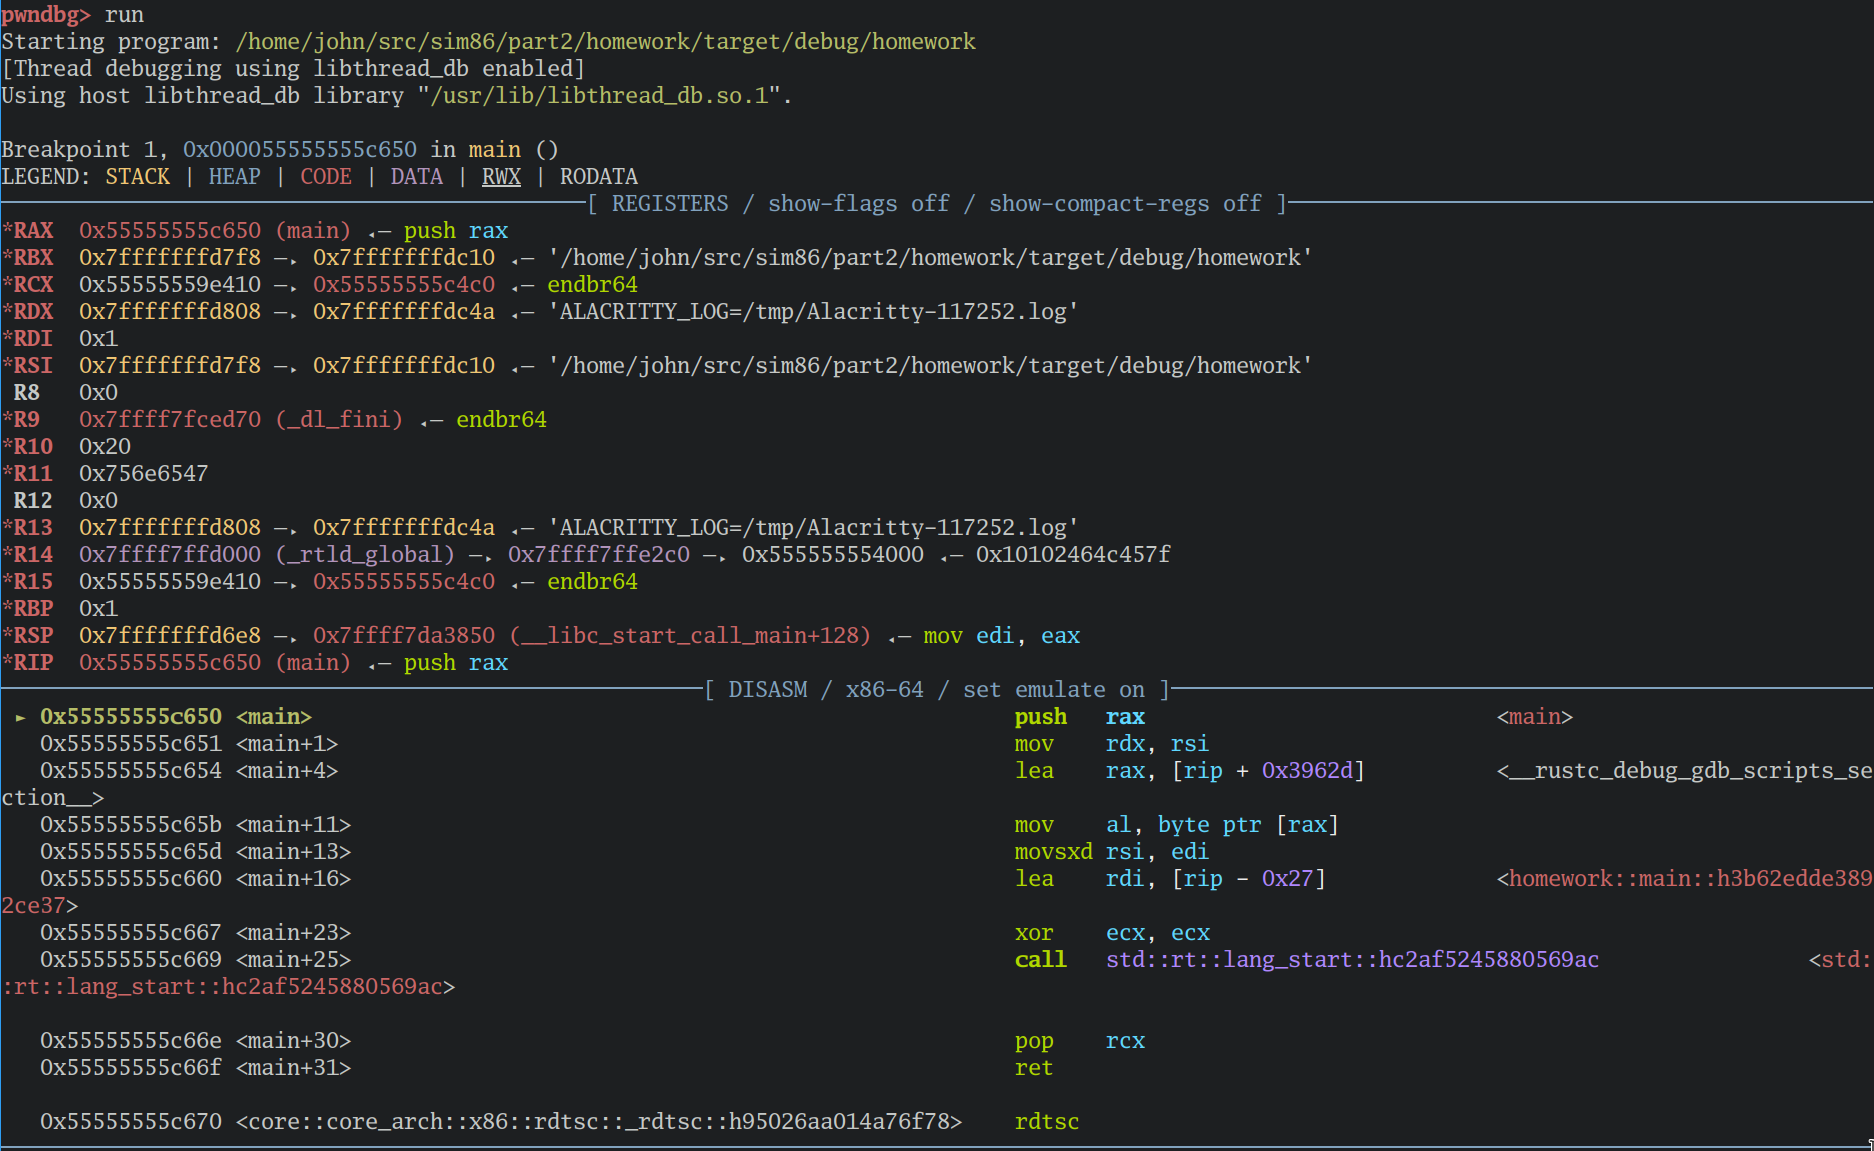Click the 'mov rdx, rsi' instruction

pos(1111,743)
